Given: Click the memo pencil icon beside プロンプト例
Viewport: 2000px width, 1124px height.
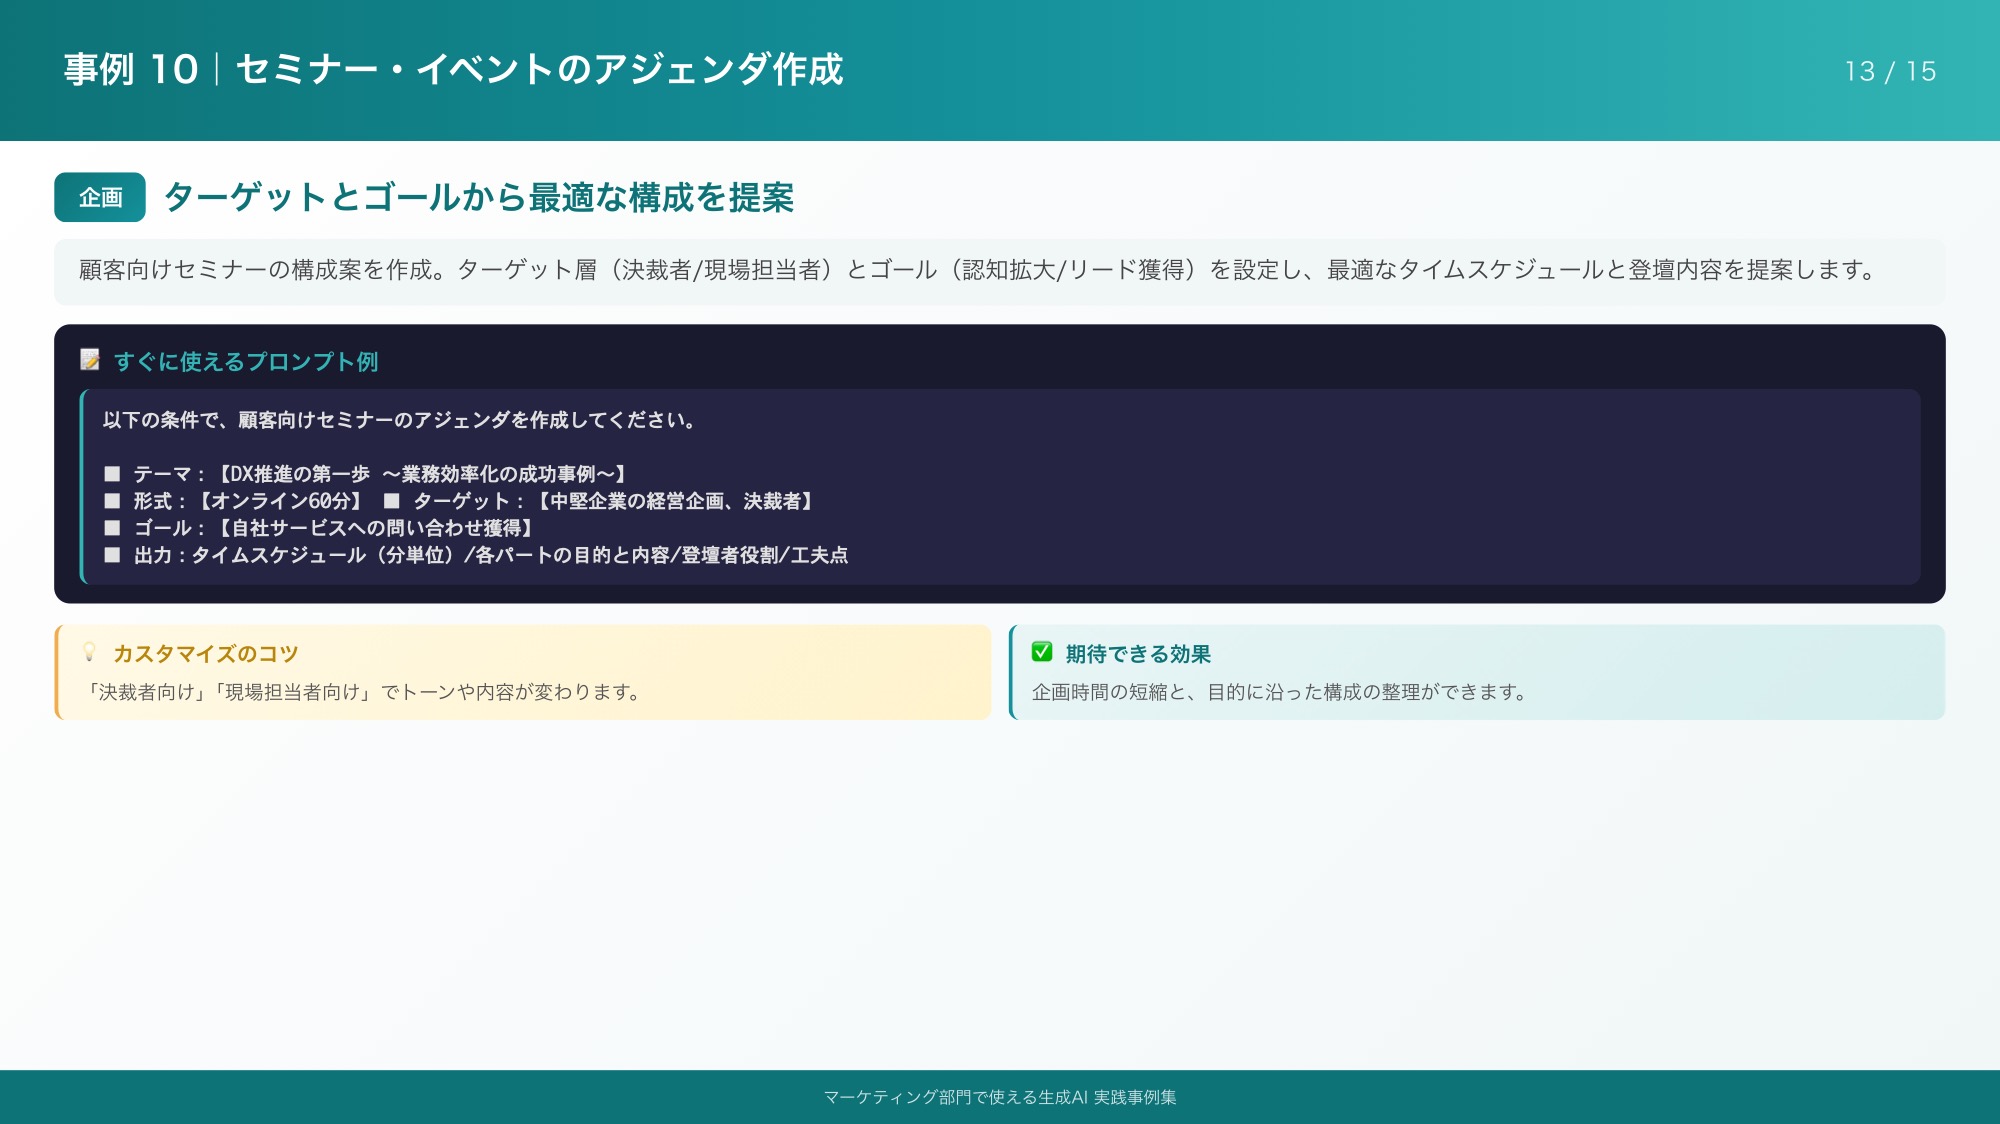Looking at the screenshot, I should pyautogui.click(x=90, y=360).
